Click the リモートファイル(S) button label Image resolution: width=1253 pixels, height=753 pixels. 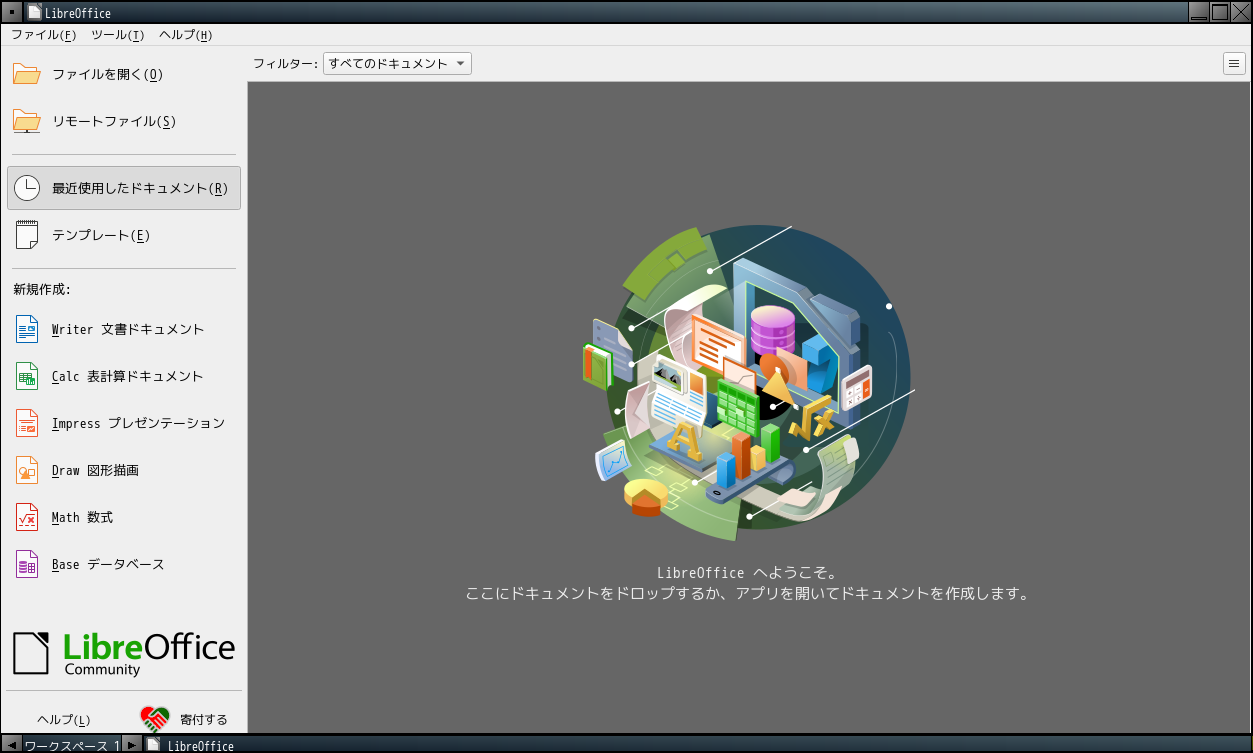click(x=114, y=121)
